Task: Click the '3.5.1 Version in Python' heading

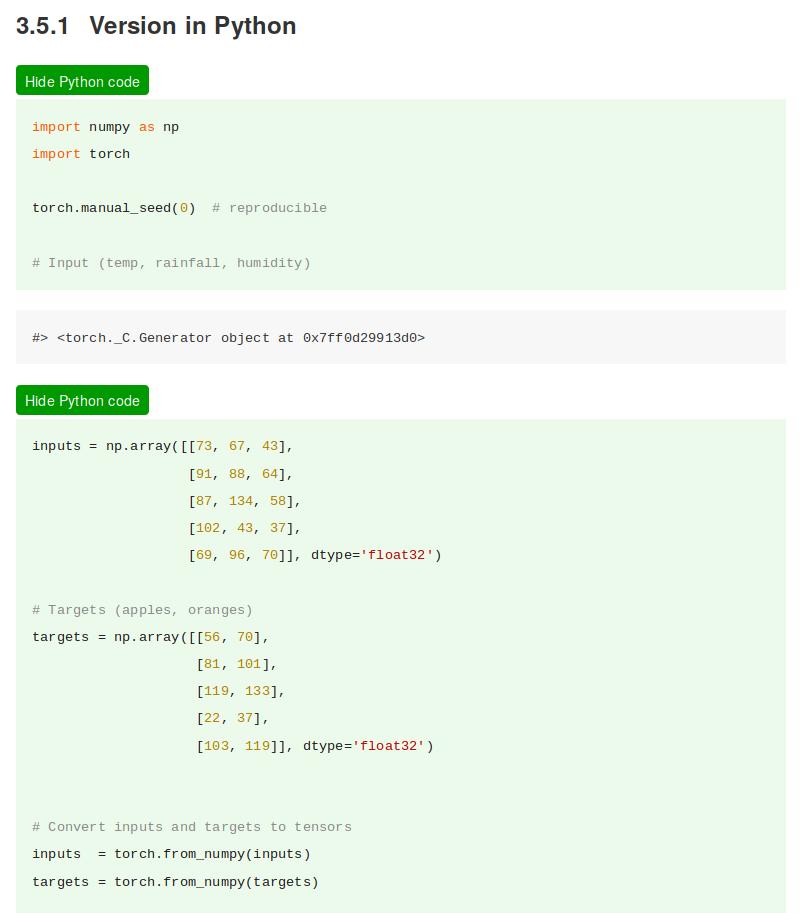Action: tap(156, 26)
